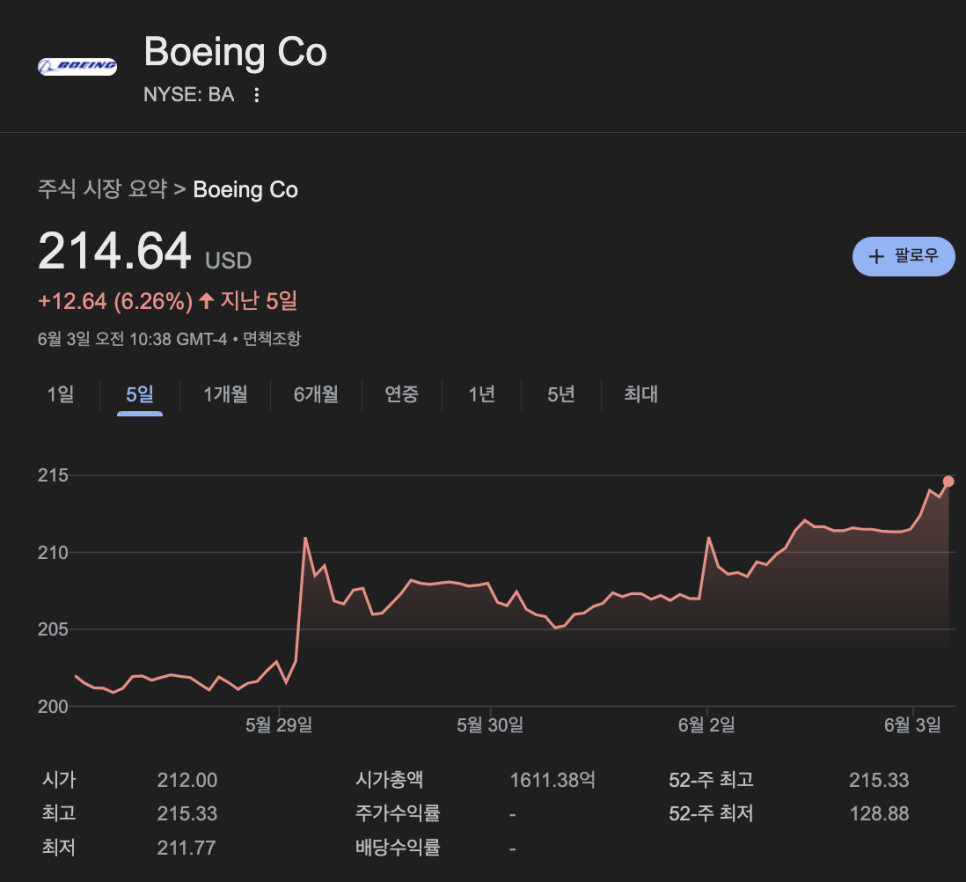Click the 최저 value 211.77

click(x=187, y=848)
